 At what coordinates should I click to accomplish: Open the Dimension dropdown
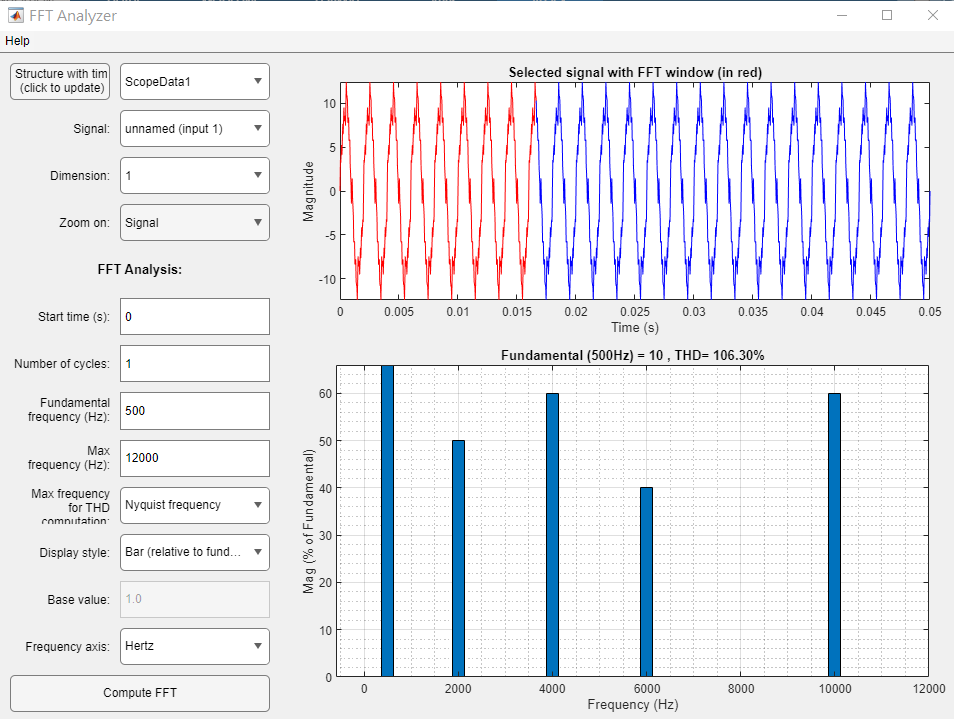click(x=195, y=175)
